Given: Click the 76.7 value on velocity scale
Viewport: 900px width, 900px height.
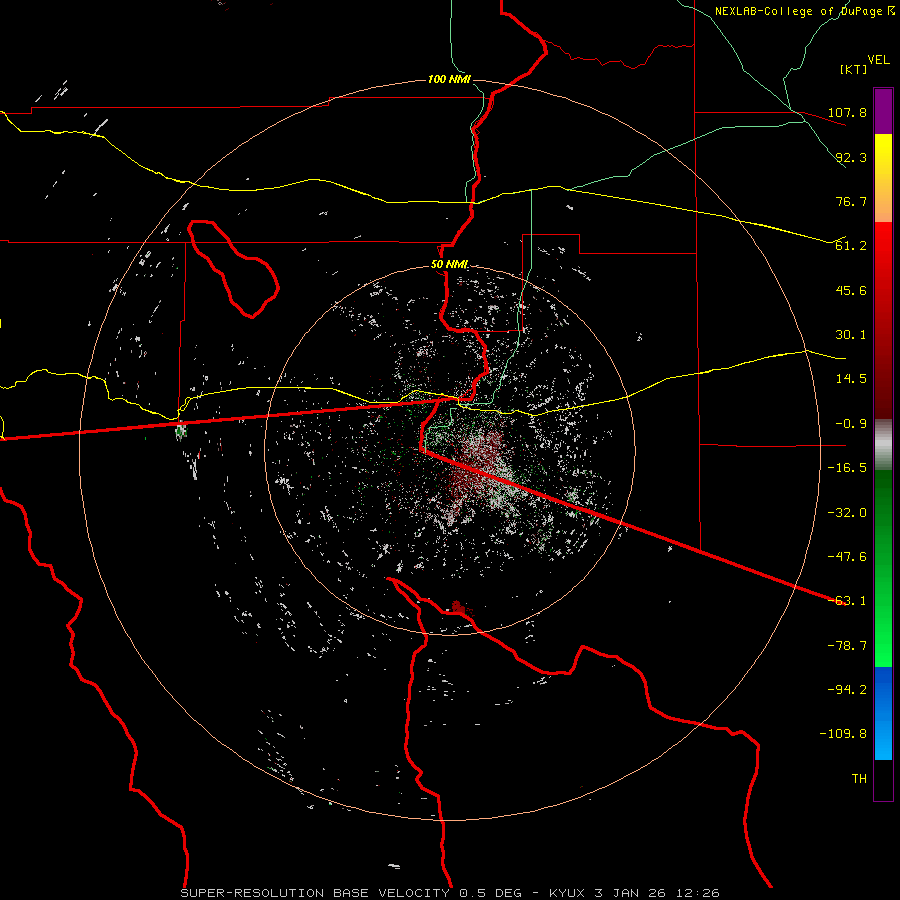Looking at the screenshot, I should 851,201.
